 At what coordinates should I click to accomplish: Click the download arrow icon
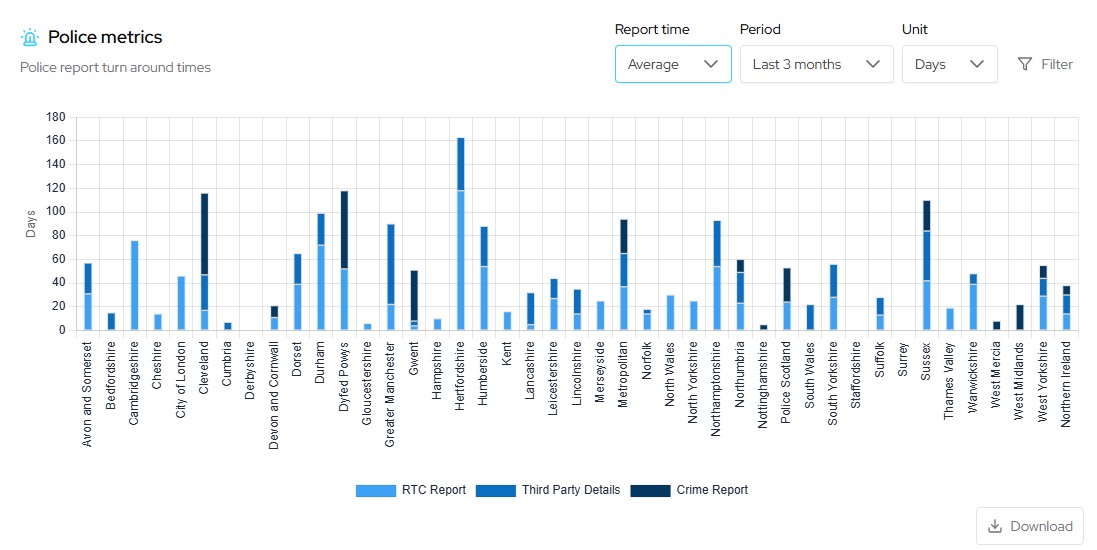point(994,526)
